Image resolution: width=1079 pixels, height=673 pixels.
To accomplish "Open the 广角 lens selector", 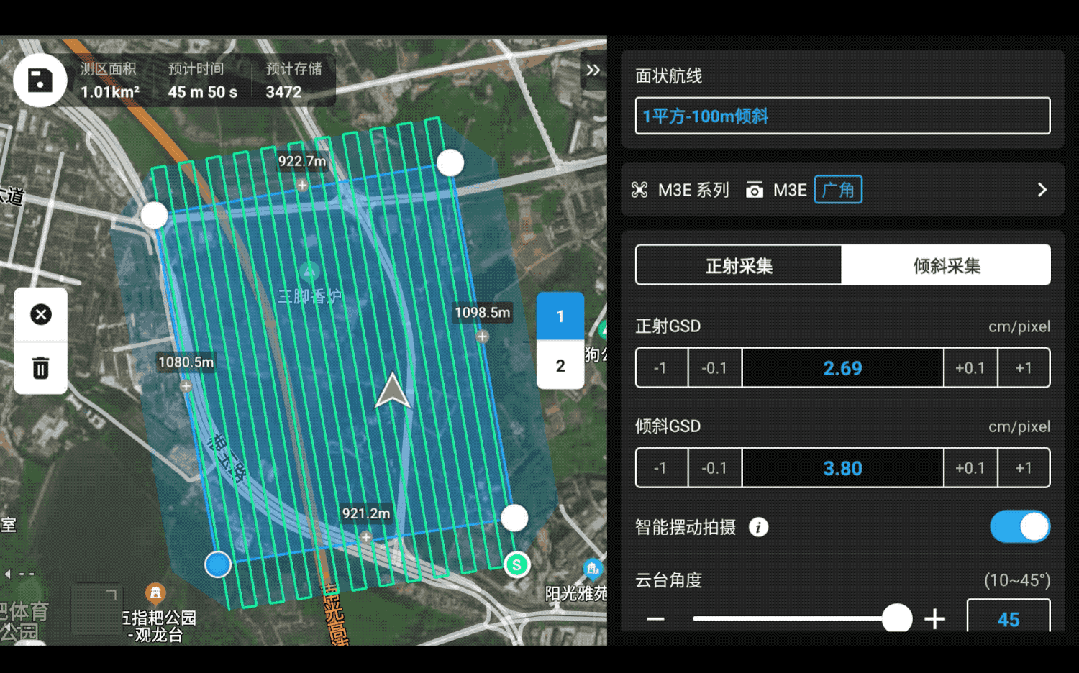I will [x=837, y=190].
